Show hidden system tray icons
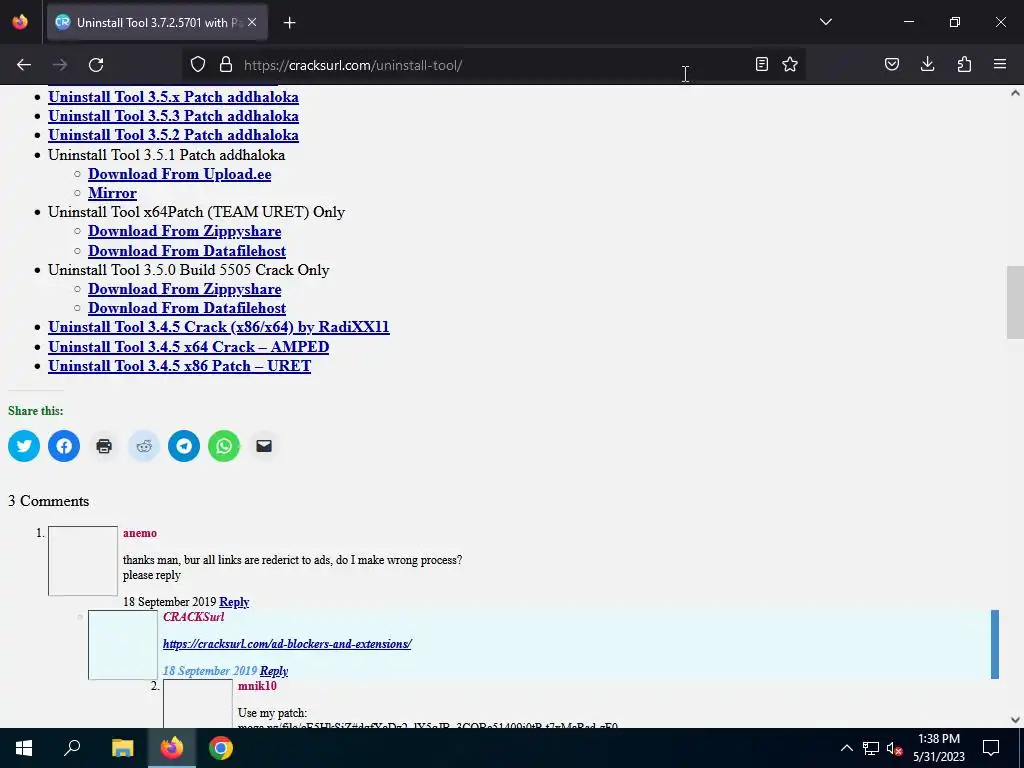The height and width of the screenshot is (768, 1024). [846, 748]
